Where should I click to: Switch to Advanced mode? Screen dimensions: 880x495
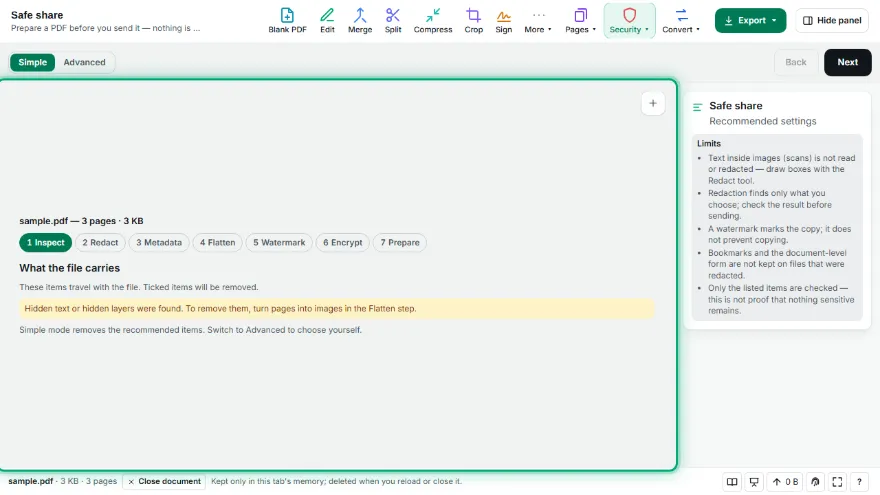[x=84, y=62]
